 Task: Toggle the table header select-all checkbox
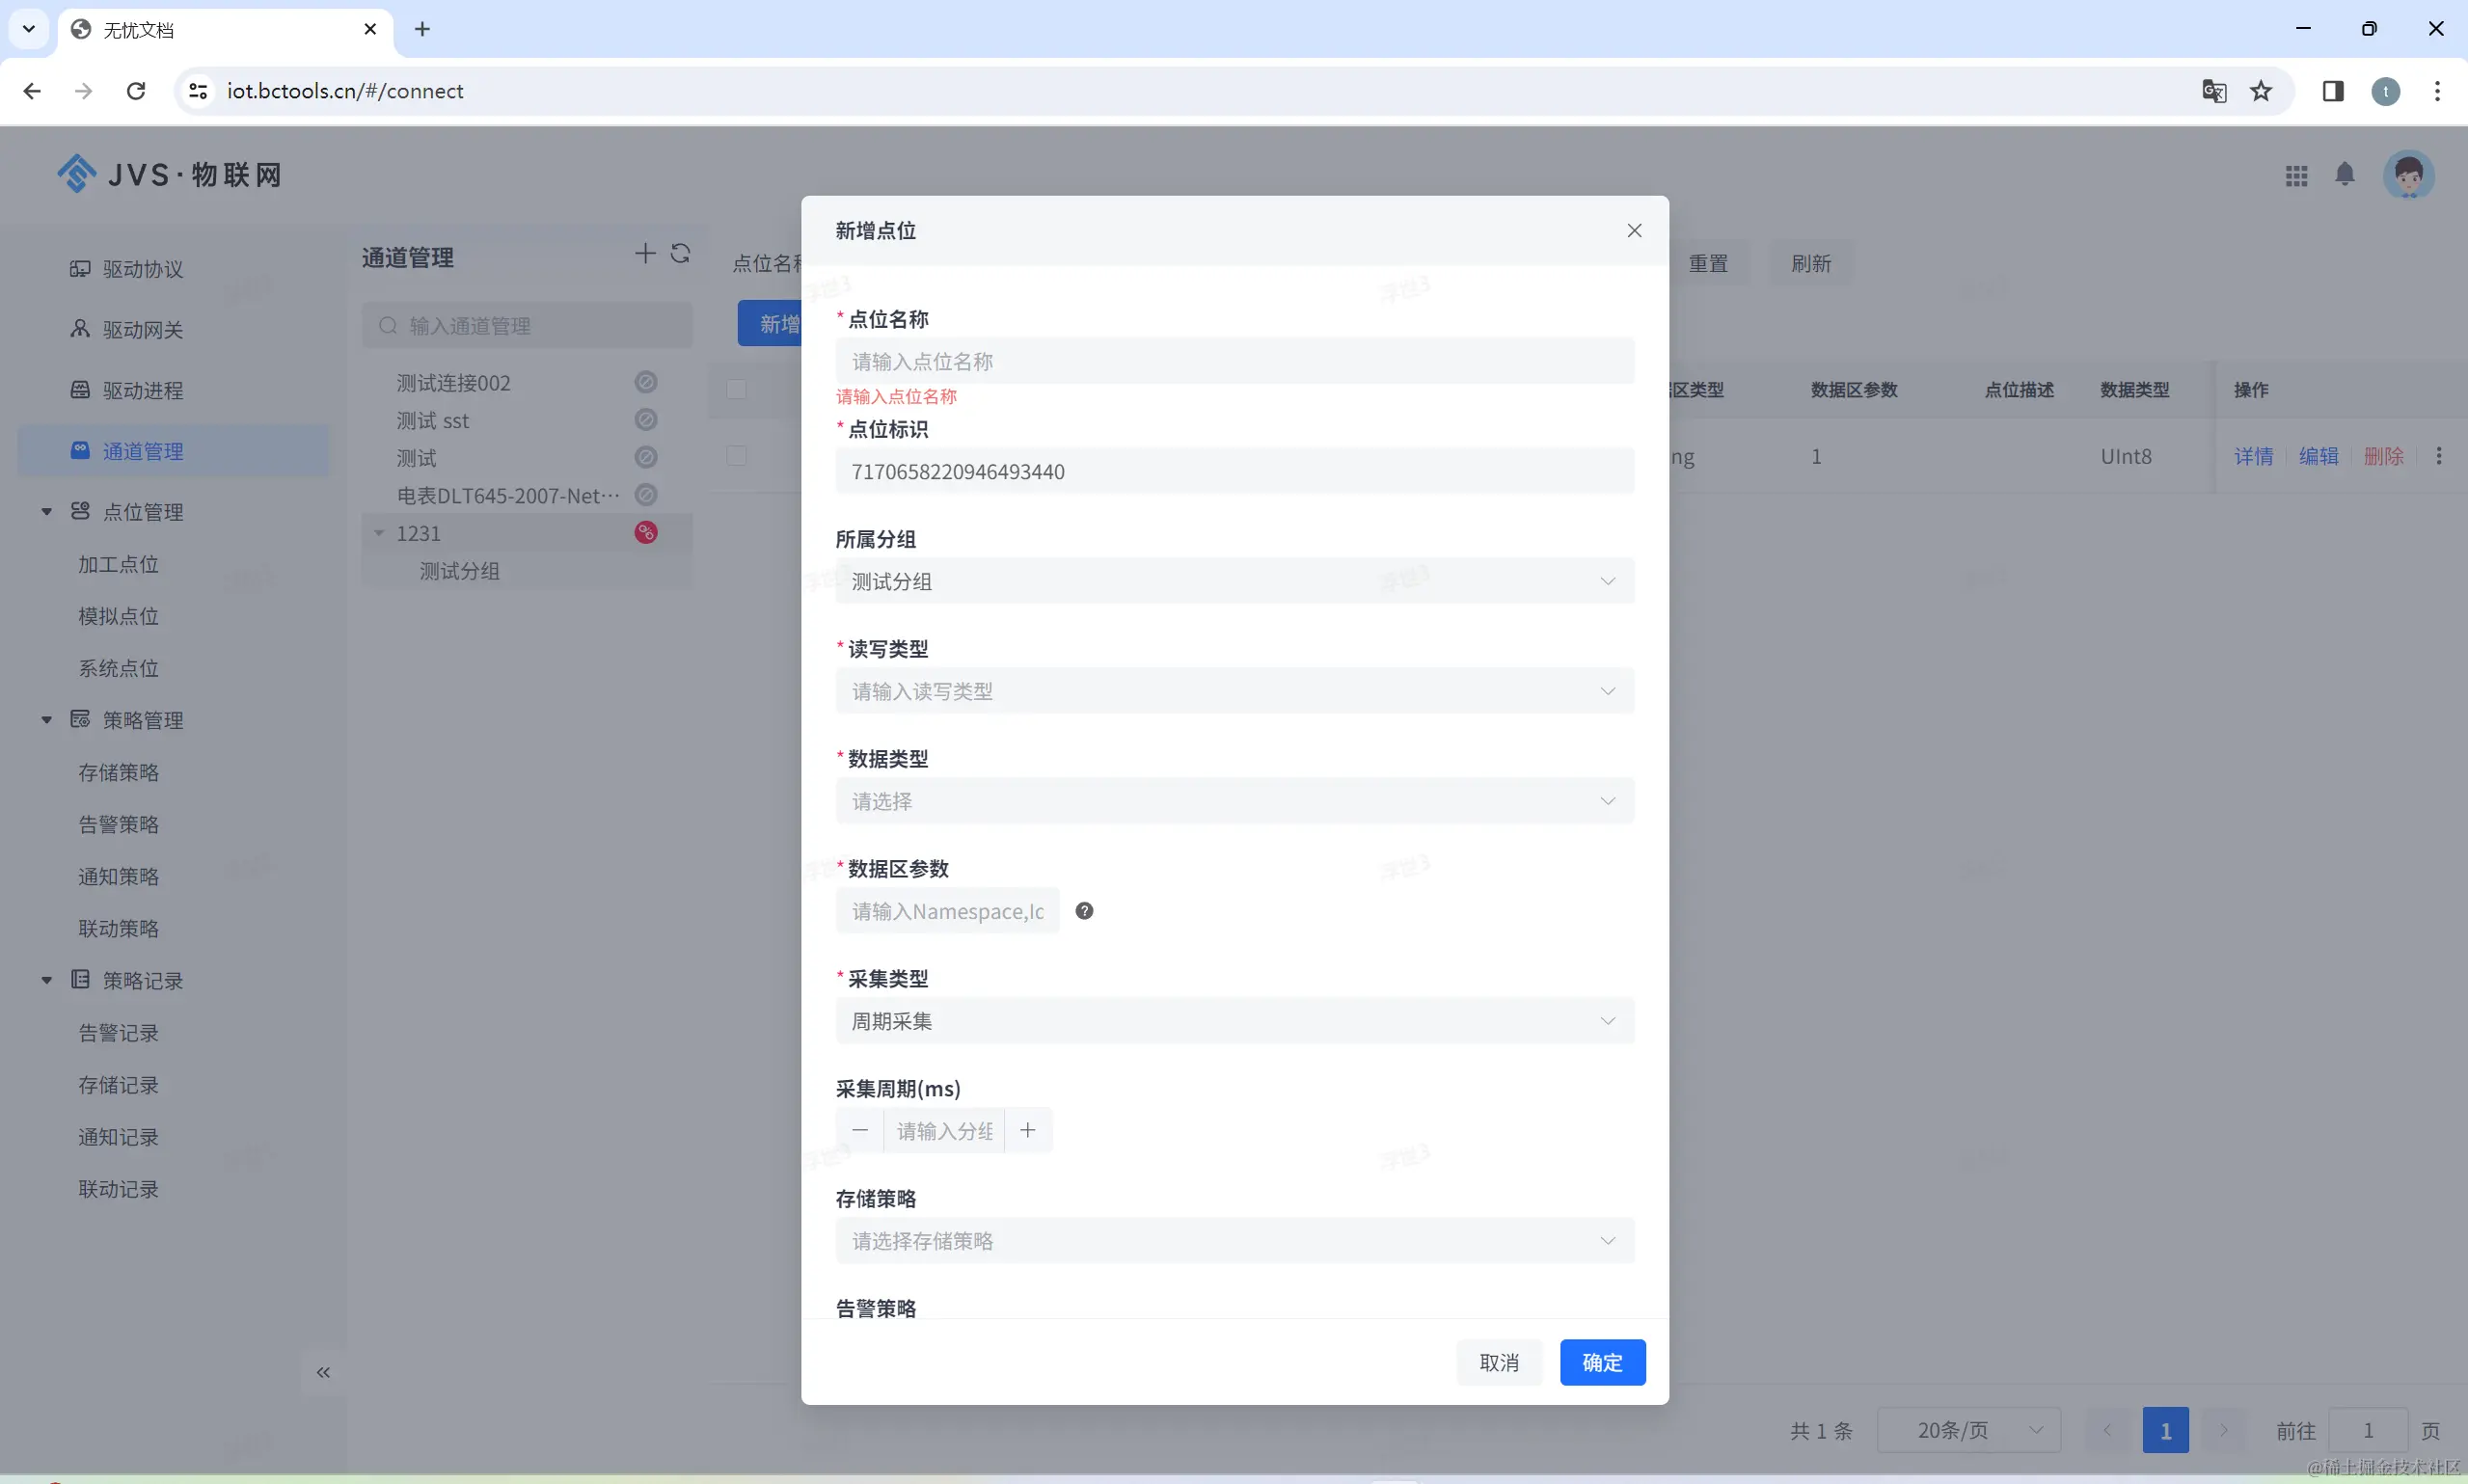[x=737, y=389]
